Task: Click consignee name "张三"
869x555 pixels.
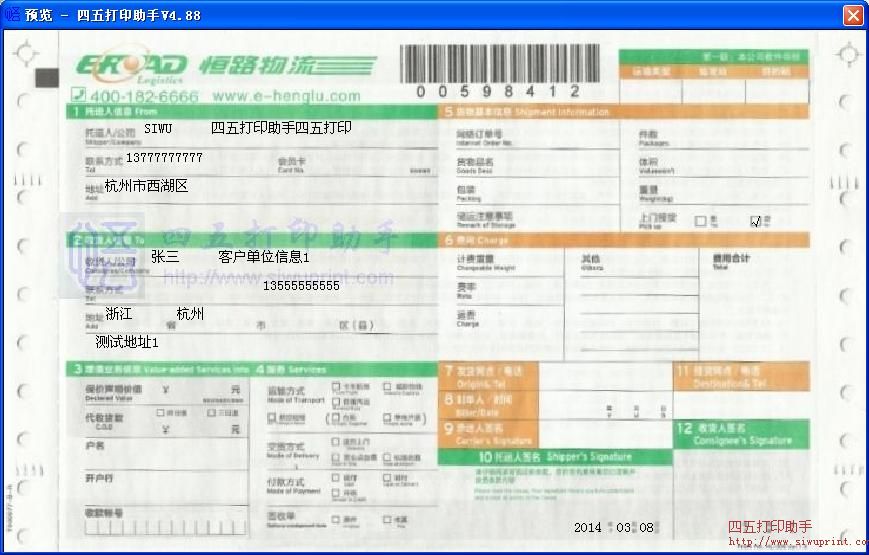Action: (165, 257)
